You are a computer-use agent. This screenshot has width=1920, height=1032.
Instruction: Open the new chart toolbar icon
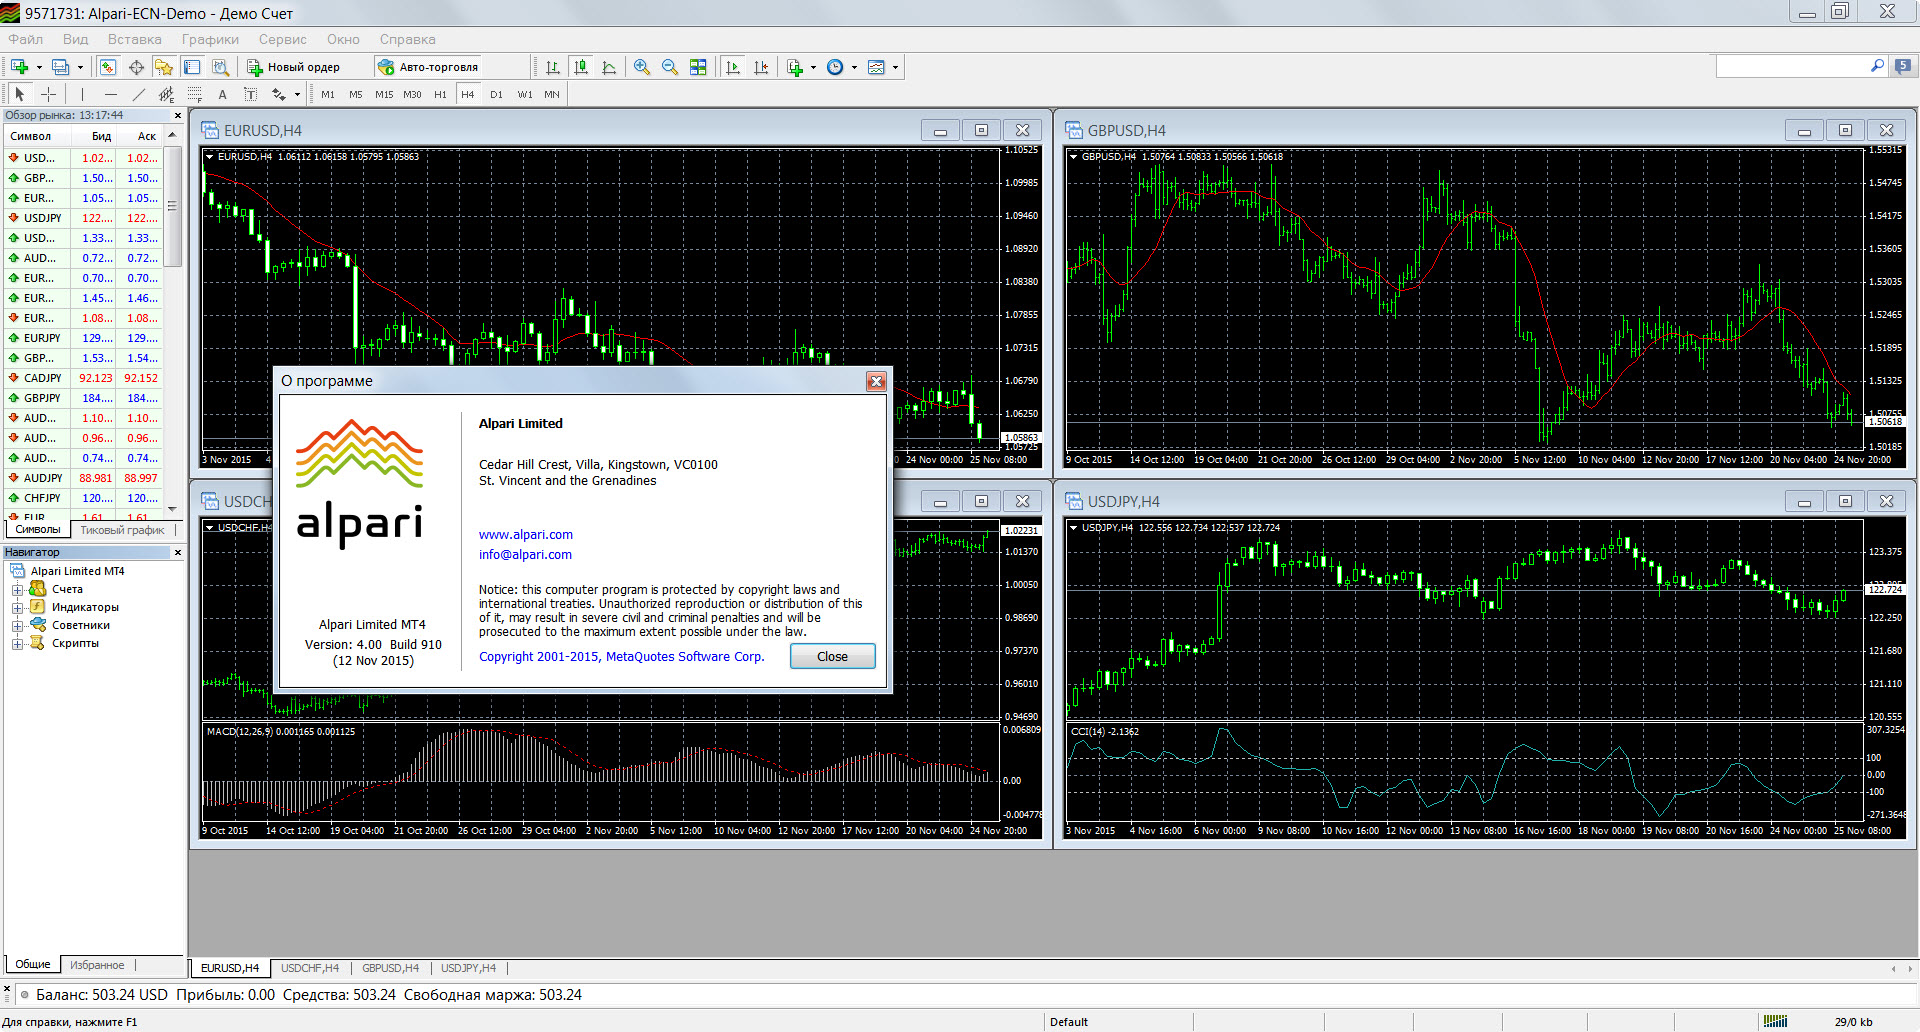[x=19, y=67]
